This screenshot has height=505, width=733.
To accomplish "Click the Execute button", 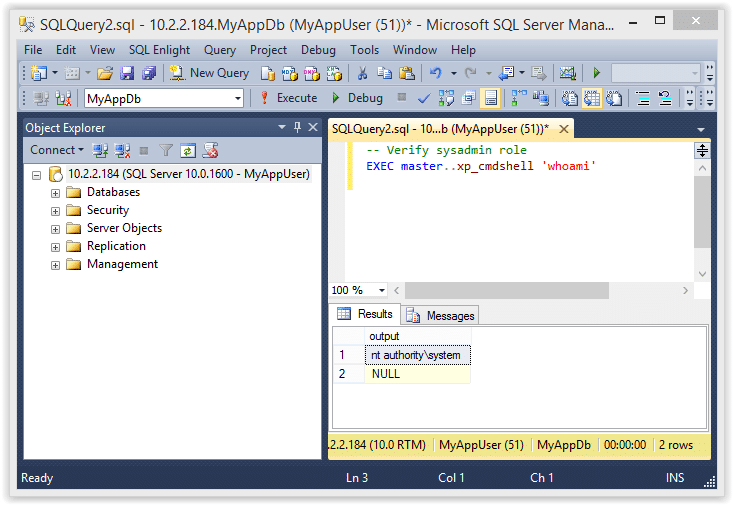I will click(288, 98).
